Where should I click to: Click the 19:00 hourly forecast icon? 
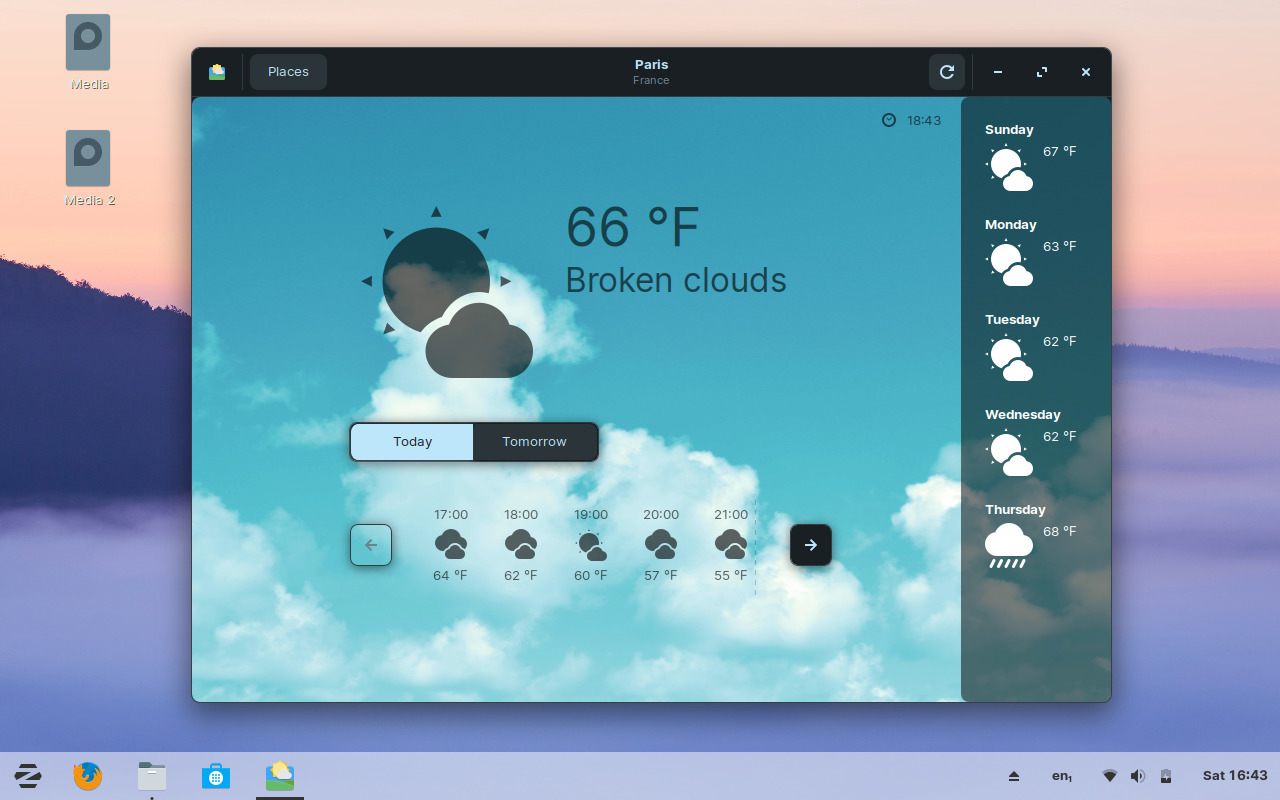pyautogui.click(x=591, y=545)
